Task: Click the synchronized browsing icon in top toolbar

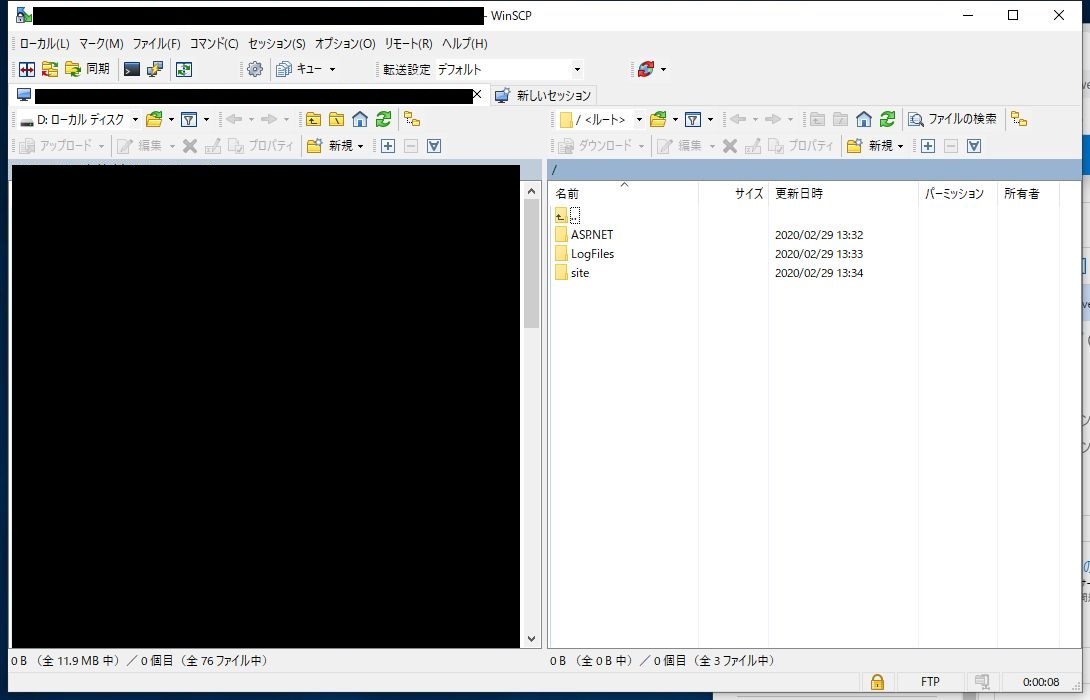Action: tap(50, 69)
